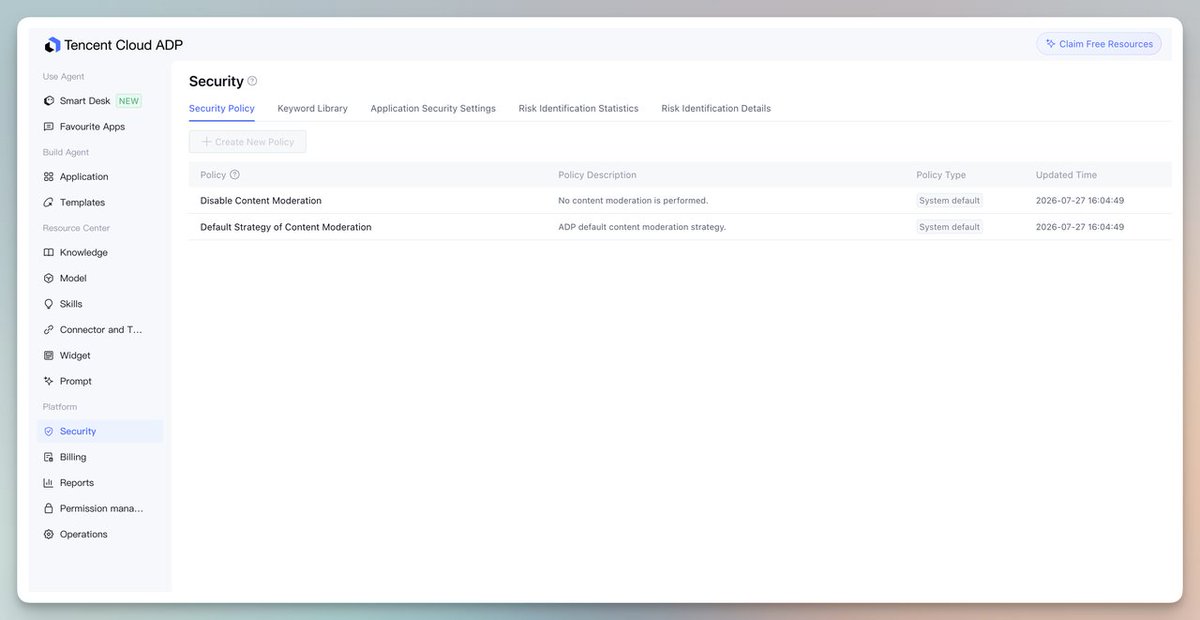Open the Risk Identification Details tab
The height and width of the screenshot is (620, 1200).
click(x=716, y=108)
